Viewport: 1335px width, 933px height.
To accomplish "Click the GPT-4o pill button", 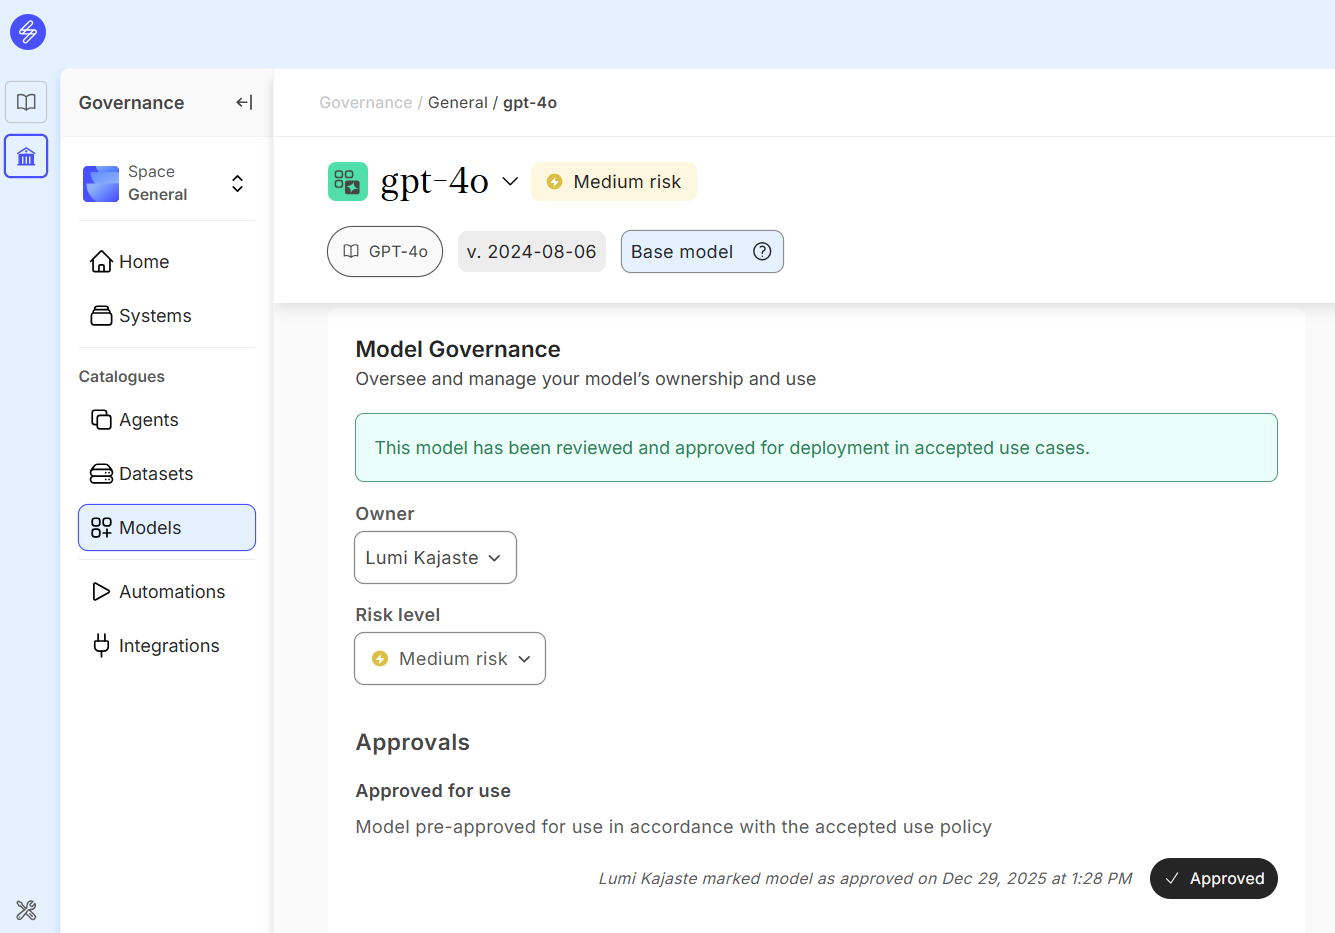I will click(385, 252).
